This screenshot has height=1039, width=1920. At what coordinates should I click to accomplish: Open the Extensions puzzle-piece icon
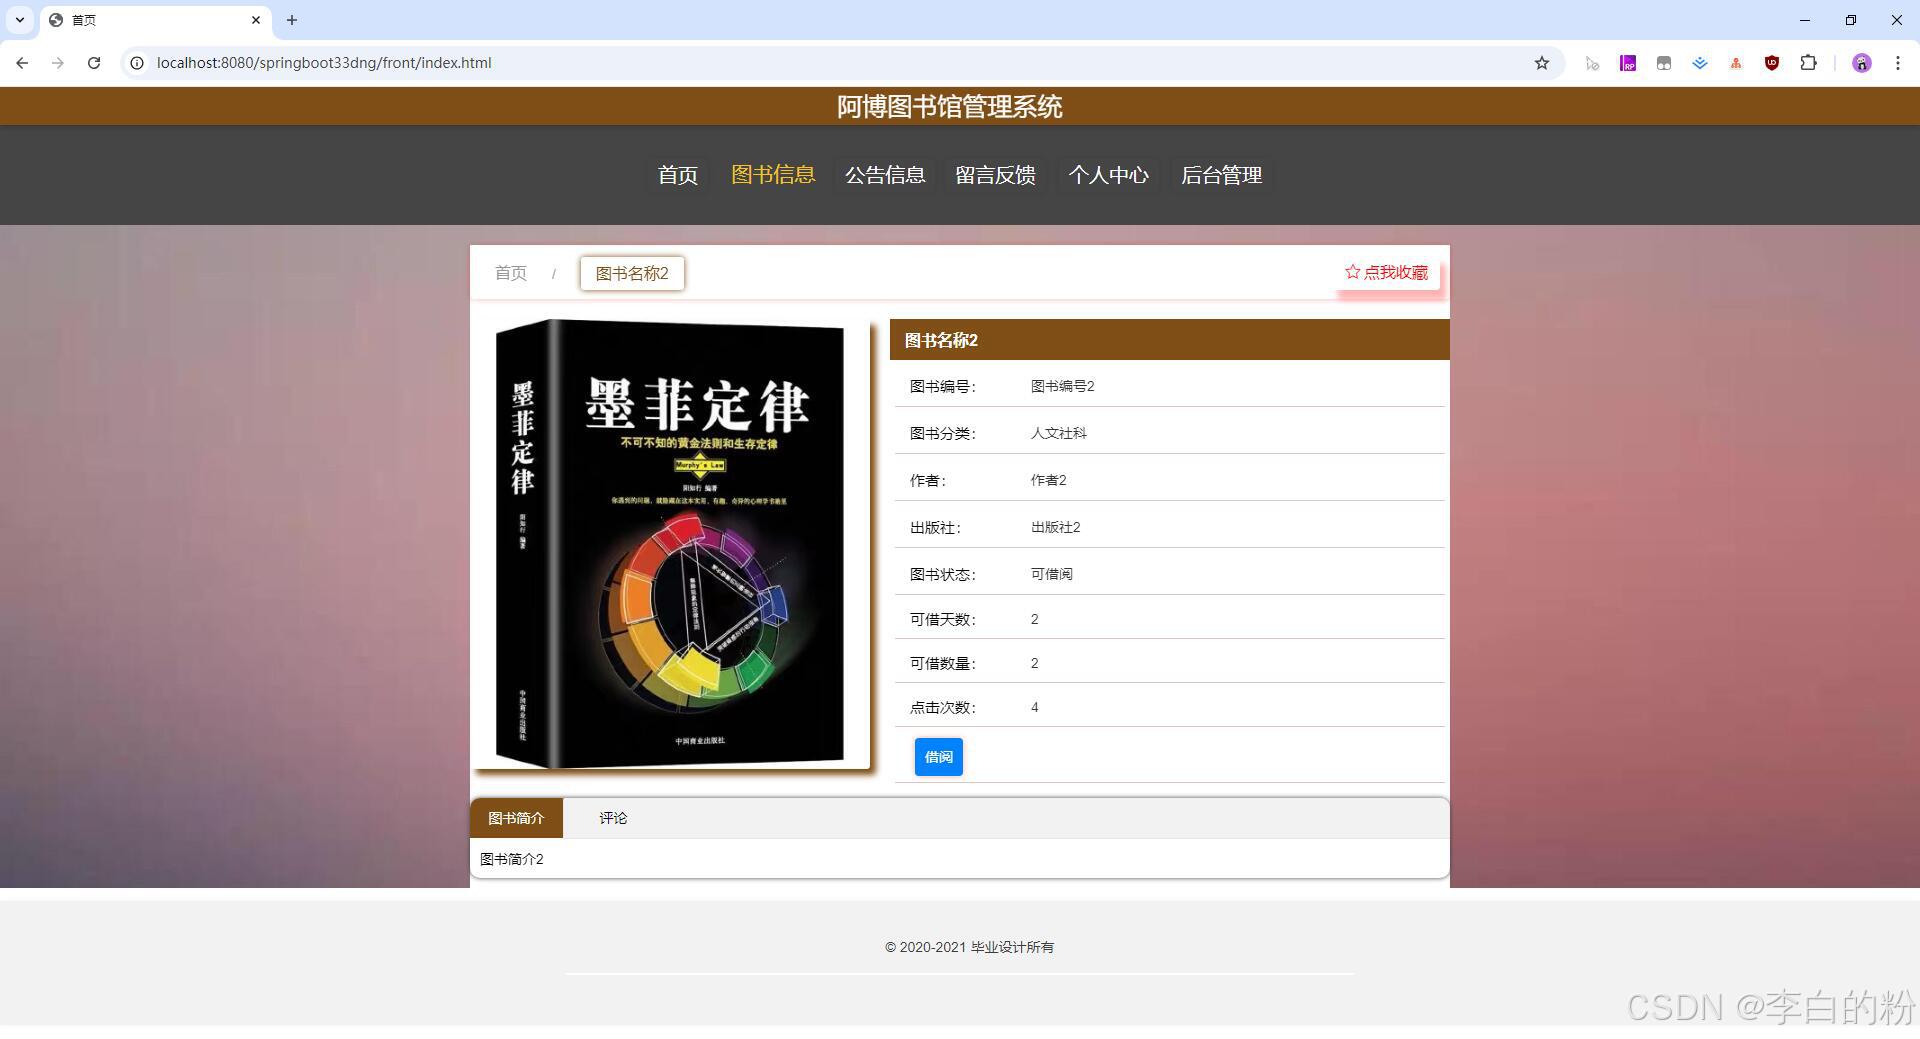pyautogui.click(x=1808, y=63)
